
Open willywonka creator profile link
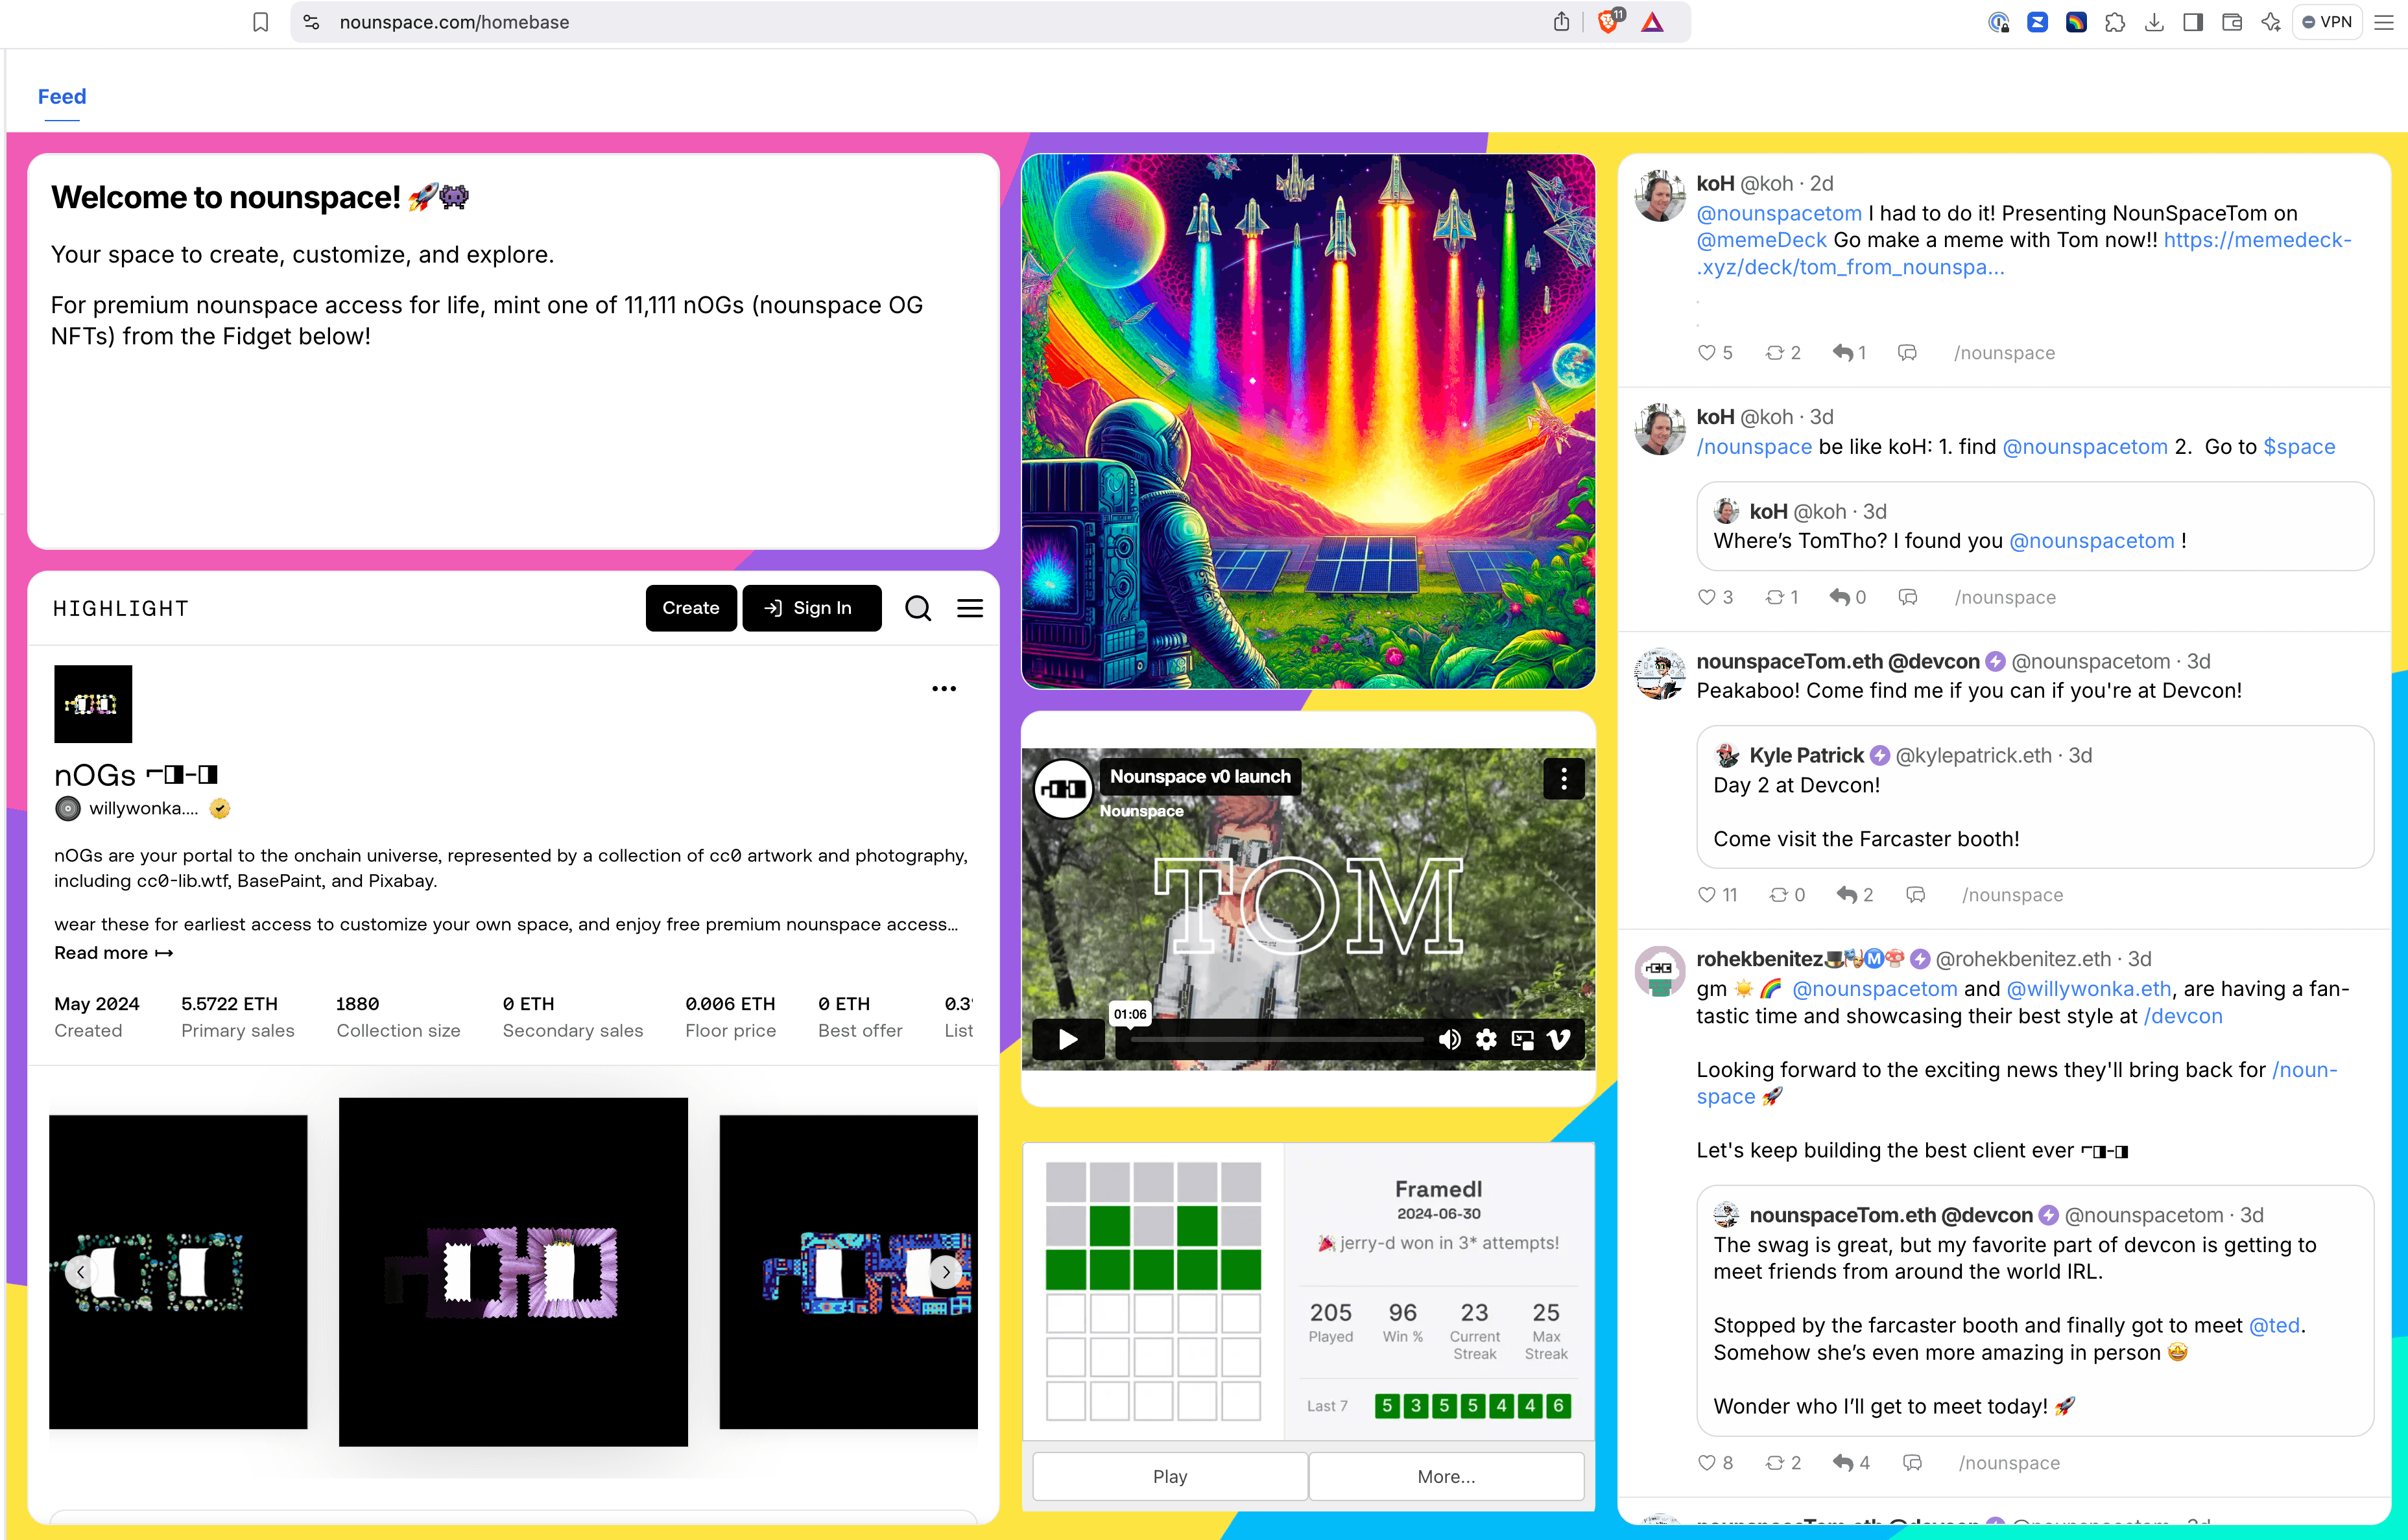pos(143,808)
